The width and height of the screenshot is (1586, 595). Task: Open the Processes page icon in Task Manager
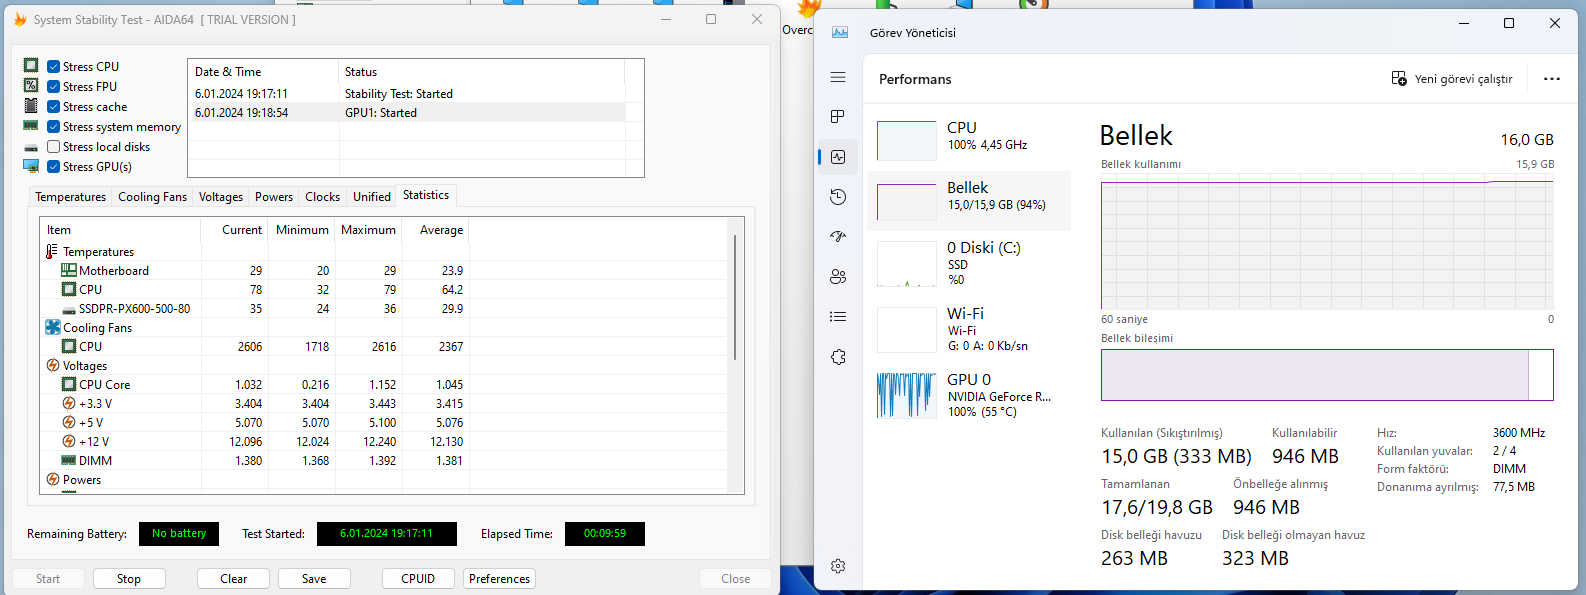838,117
